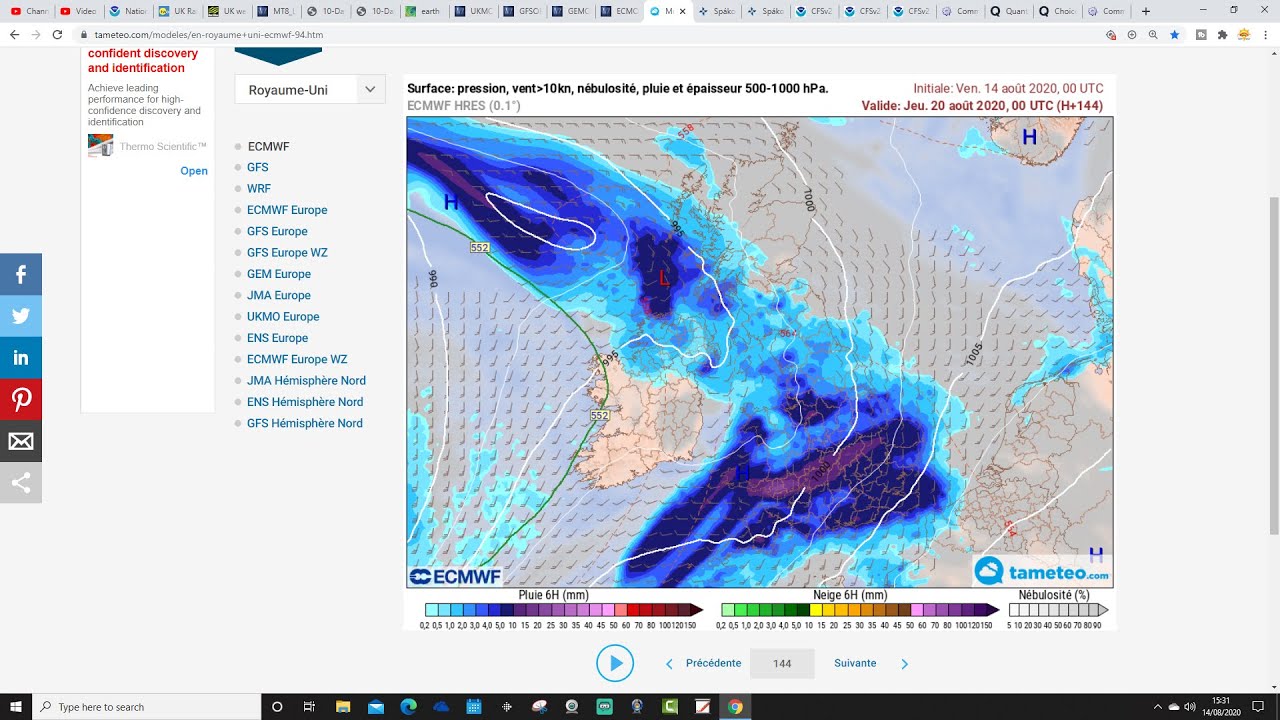Image resolution: width=1280 pixels, height=720 pixels.
Task: Click Suivante to advance forecast
Action: (x=855, y=663)
